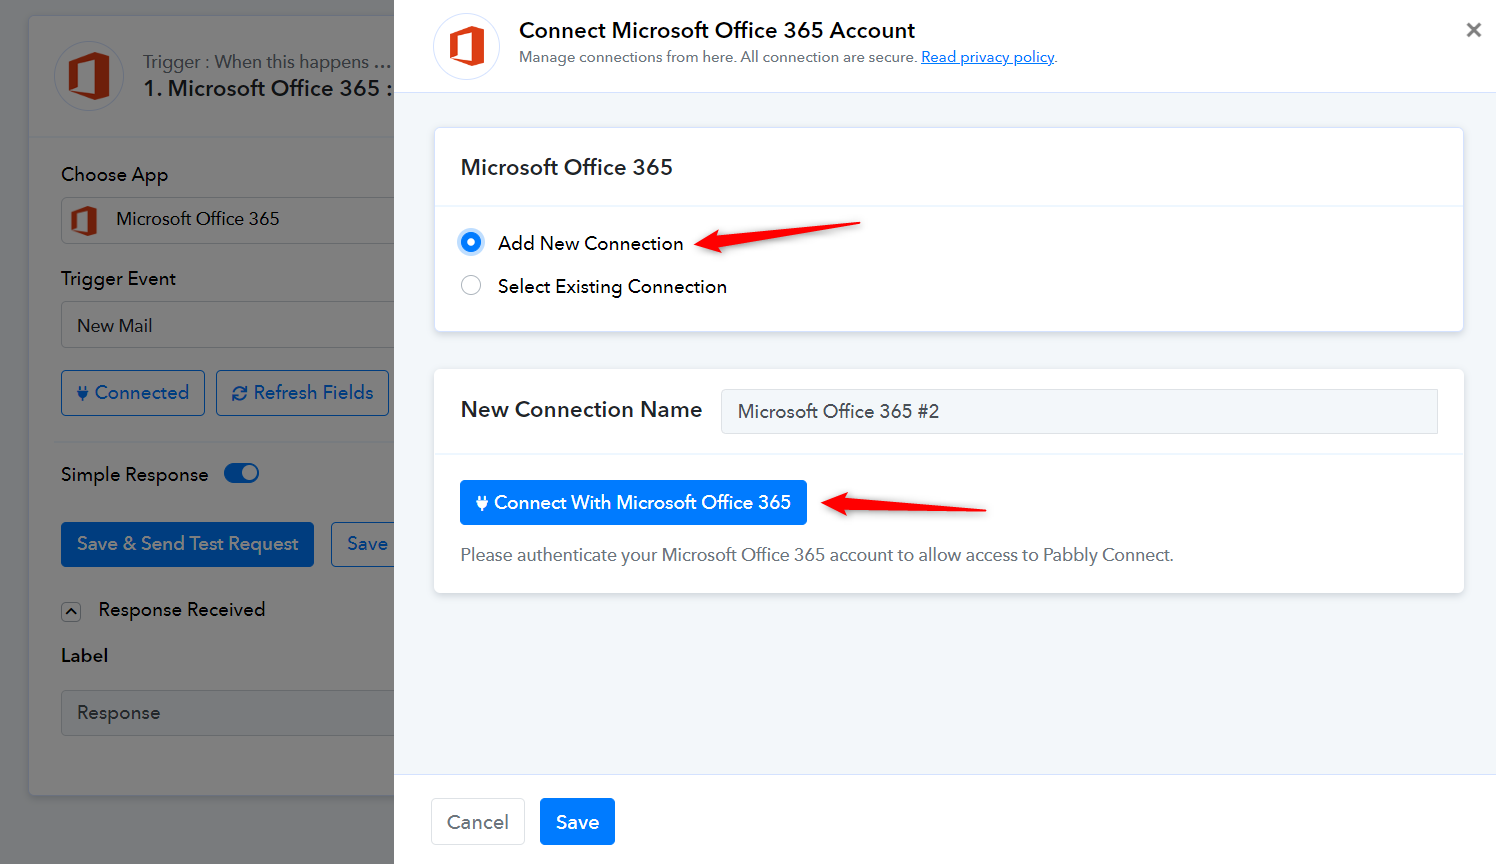Click the Office icon in Choose App field
1496x864 pixels.
coord(85,220)
